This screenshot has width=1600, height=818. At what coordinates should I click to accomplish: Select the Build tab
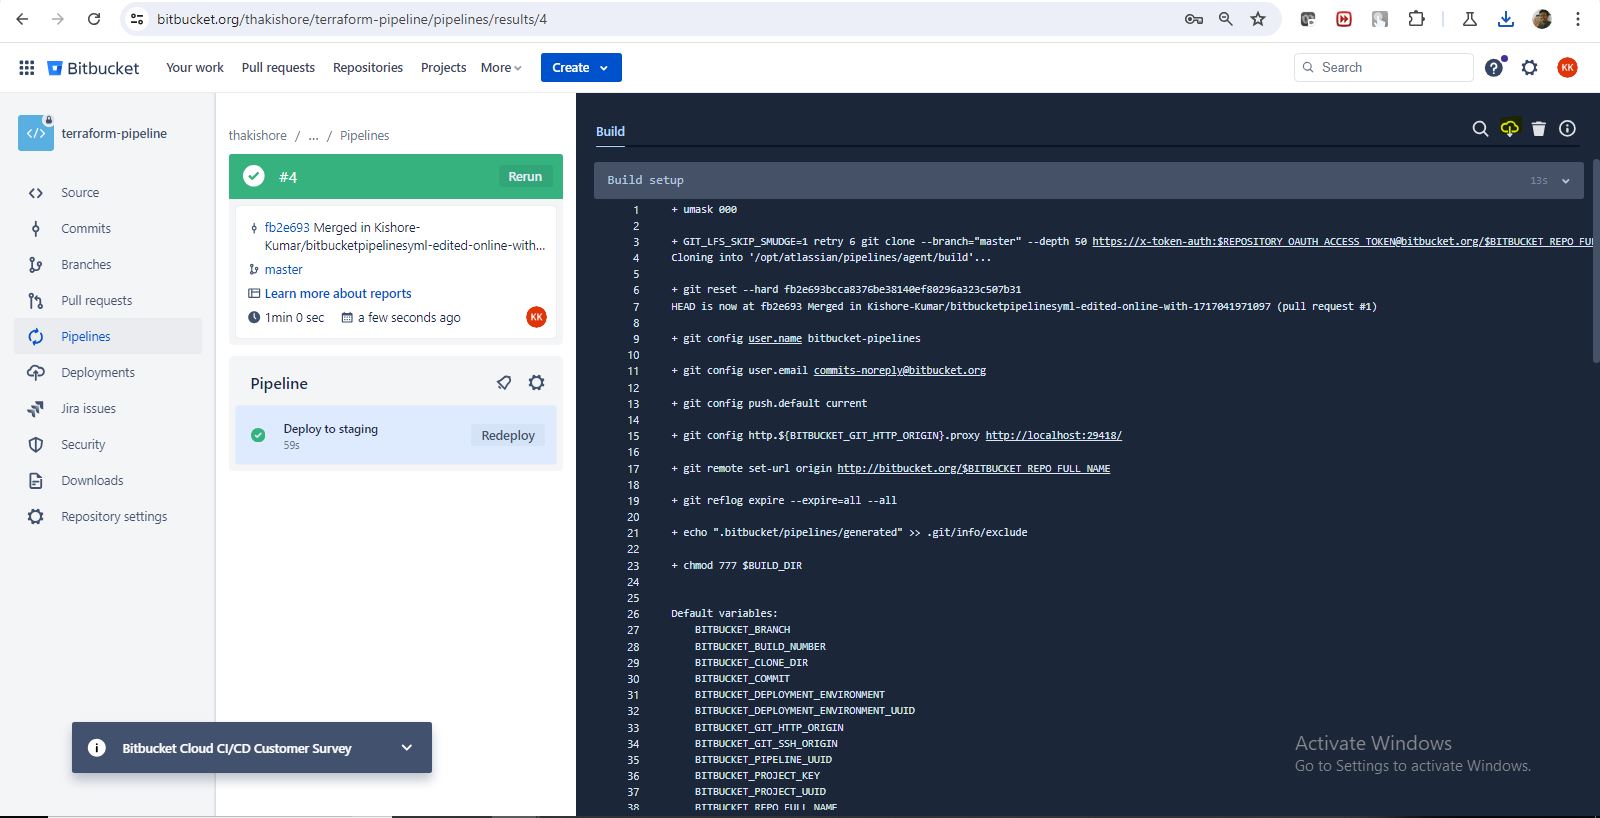click(610, 132)
